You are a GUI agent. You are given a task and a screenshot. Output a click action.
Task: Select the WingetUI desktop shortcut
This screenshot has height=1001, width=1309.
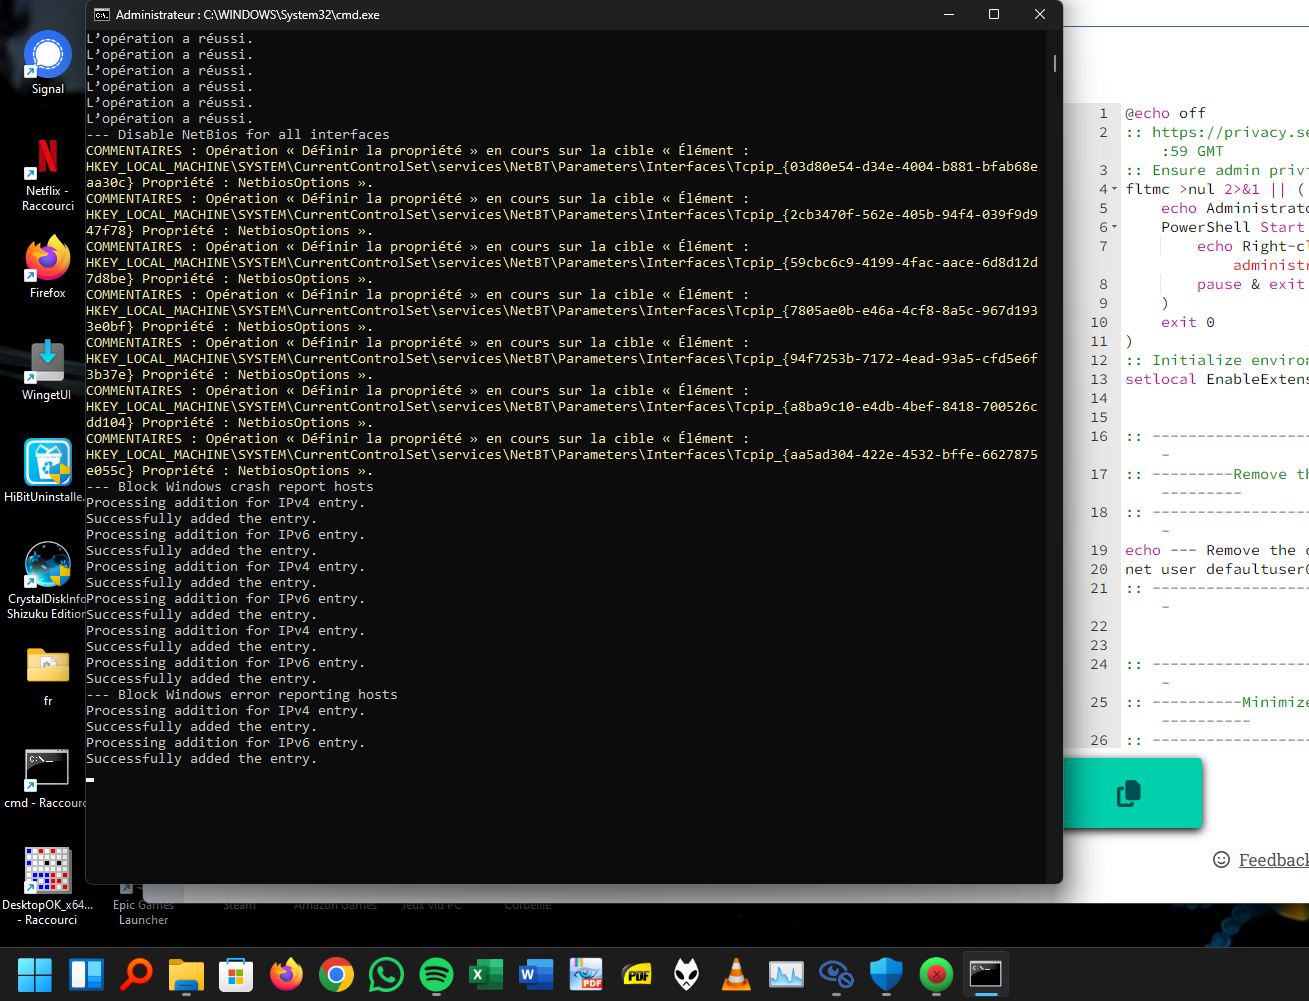[x=47, y=369]
